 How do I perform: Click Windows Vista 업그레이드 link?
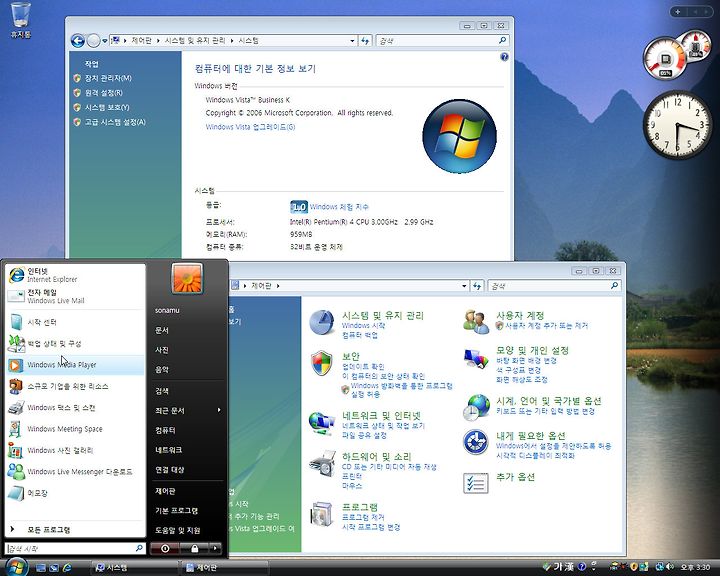point(250,127)
